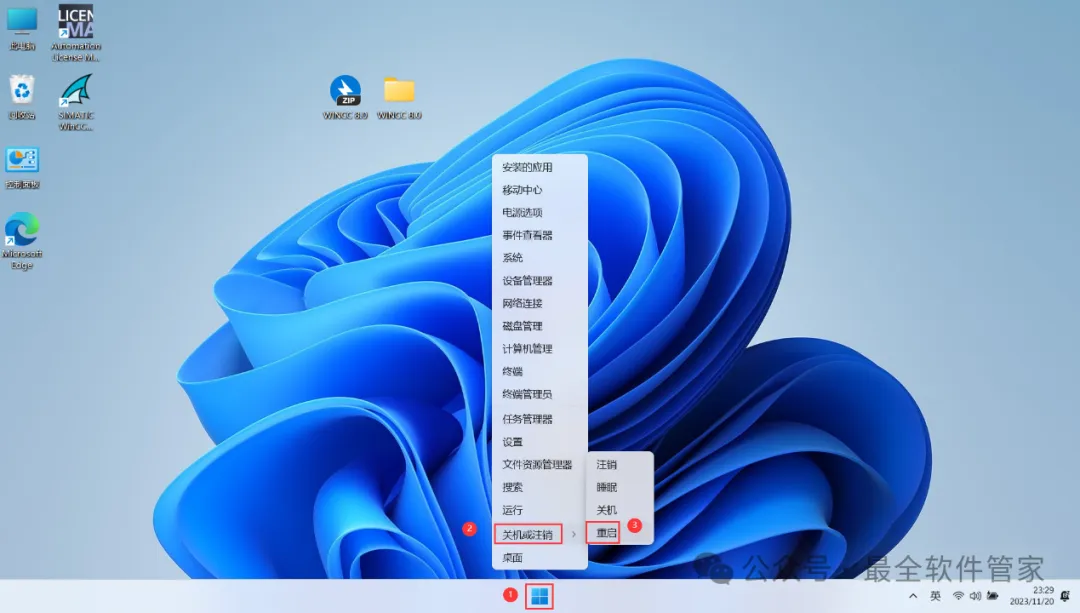The height and width of the screenshot is (613, 1080).
Task: Open the notification bell icon
Action: coord(1066,596)
